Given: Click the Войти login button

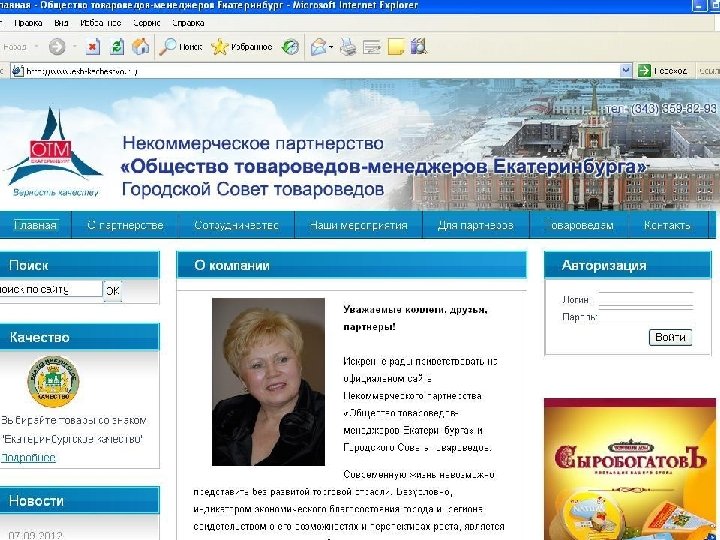Looking at the screenshot, I should (x=670, y=338).
